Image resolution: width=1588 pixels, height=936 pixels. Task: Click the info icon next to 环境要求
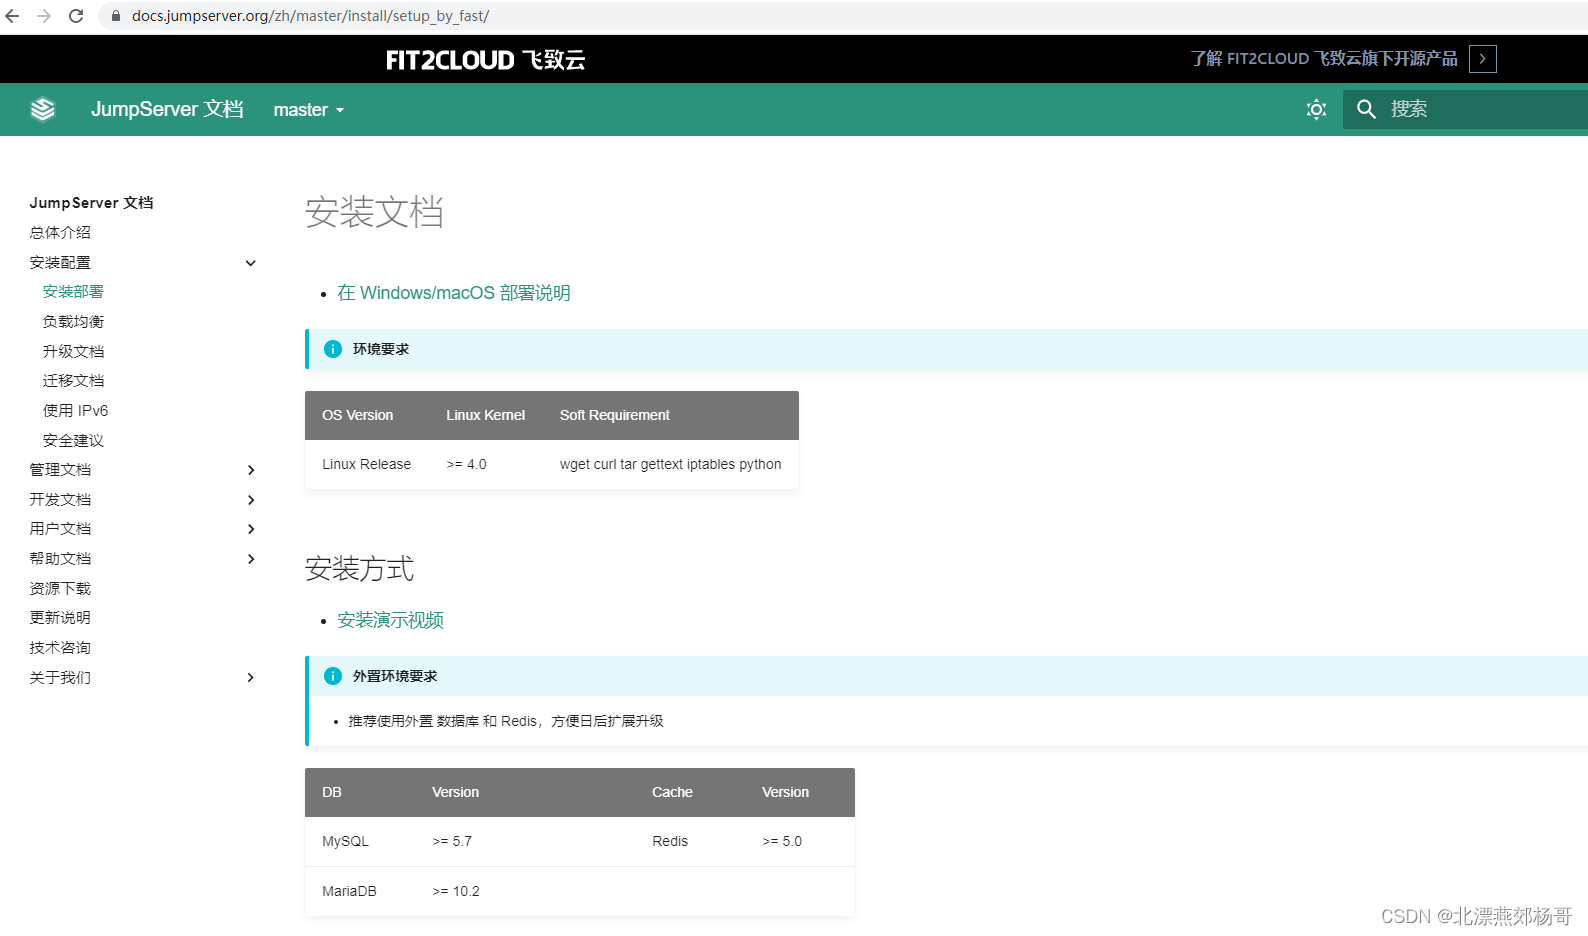pos(333,349)
